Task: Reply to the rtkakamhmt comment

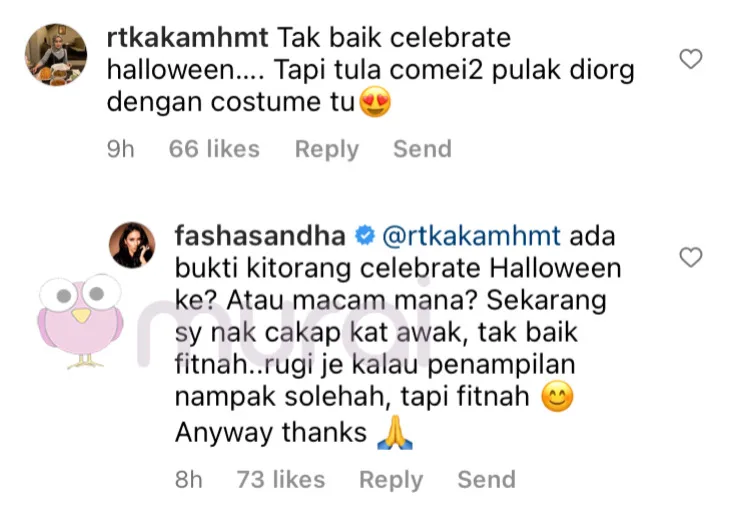Action: click(x=327, y=149)
